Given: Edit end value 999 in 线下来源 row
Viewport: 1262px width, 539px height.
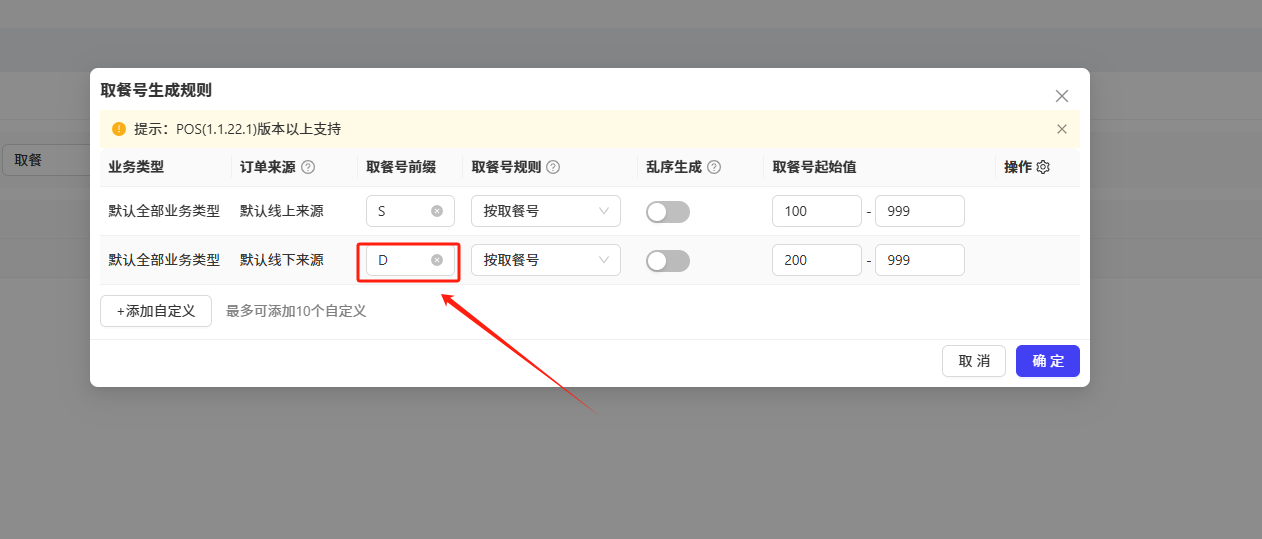Looking at the screenshot, I should [920, 260].
